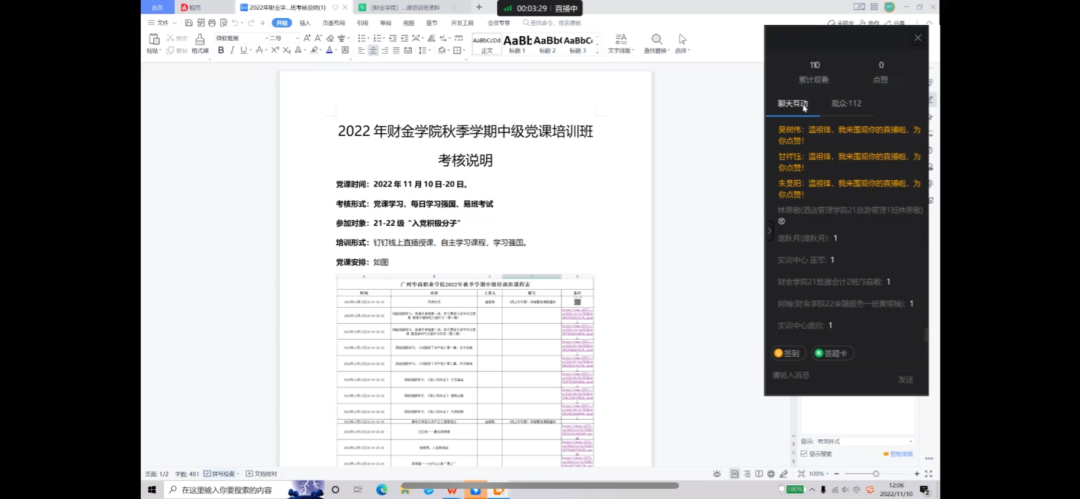
Task: Click the chat message input field
Action: click(830, 376)
